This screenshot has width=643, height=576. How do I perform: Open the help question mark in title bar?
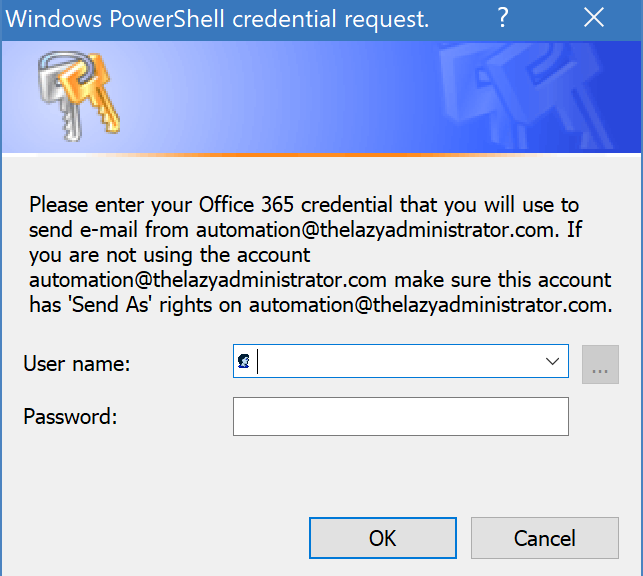503,18
